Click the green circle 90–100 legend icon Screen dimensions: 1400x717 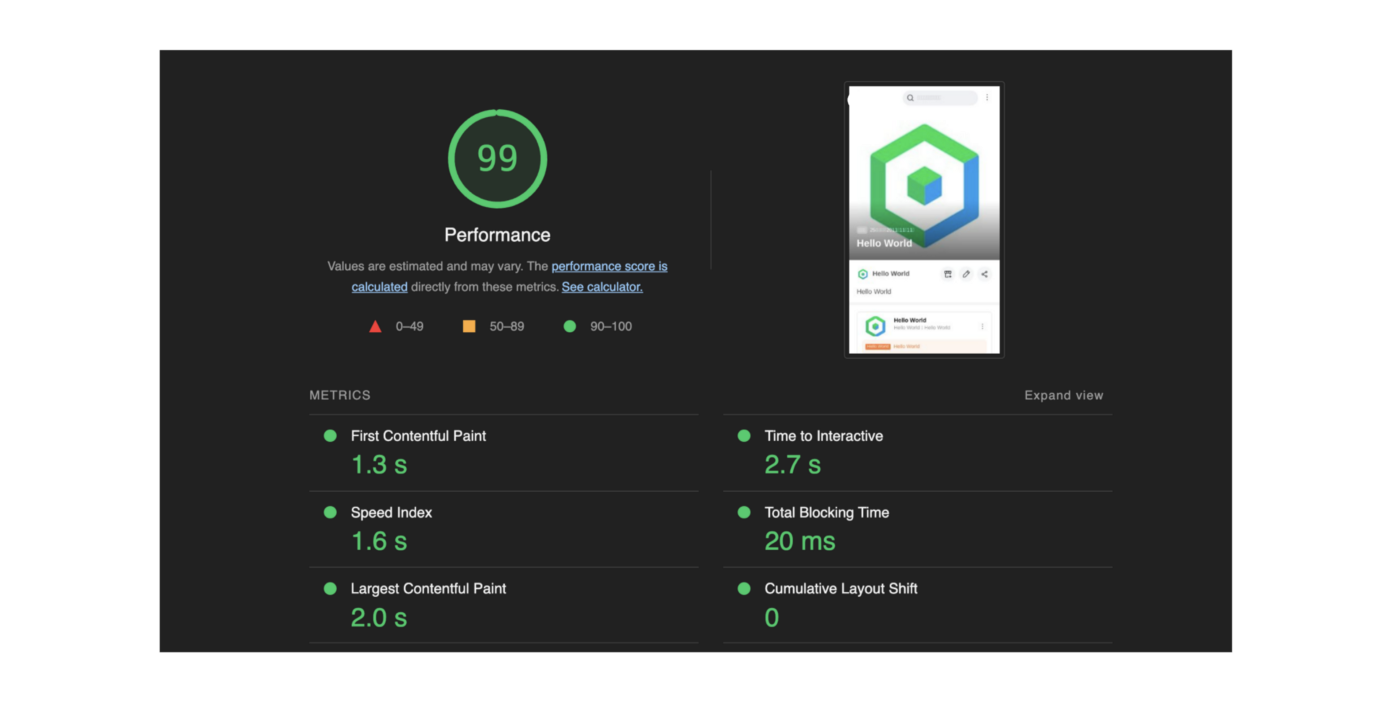point(570,326)
